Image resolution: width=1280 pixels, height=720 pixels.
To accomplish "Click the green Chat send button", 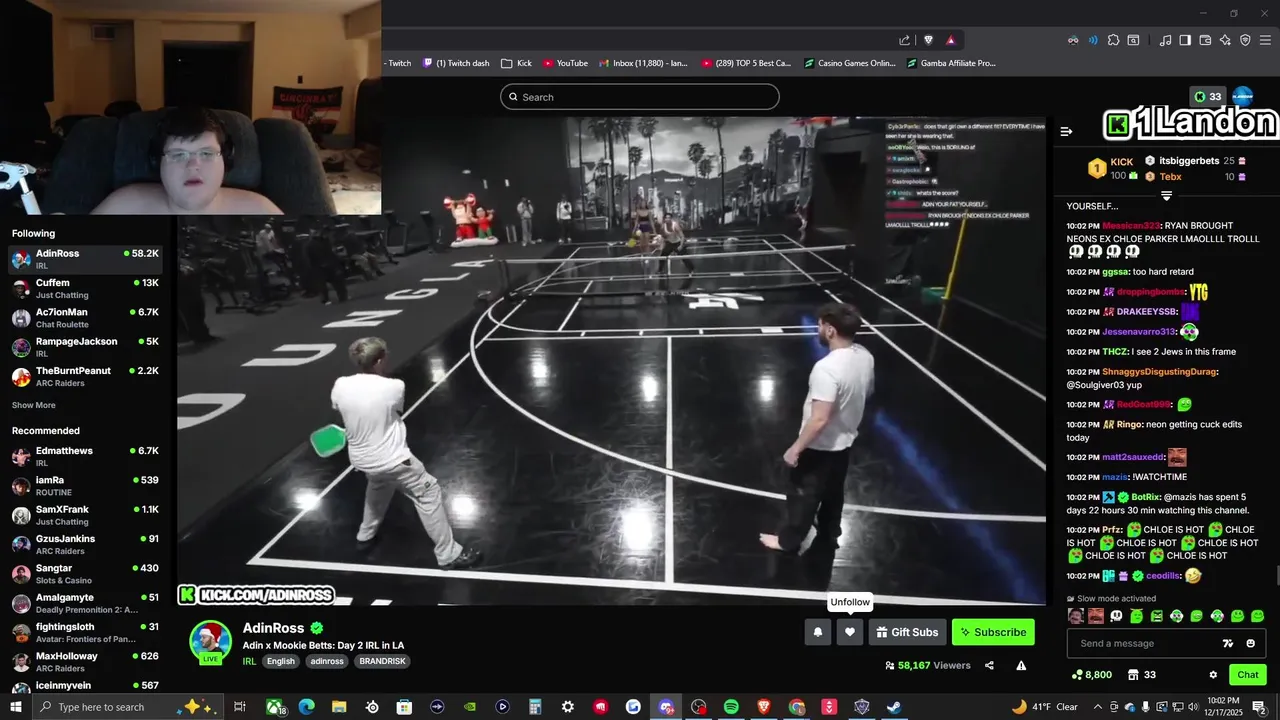I will 1248,675.
